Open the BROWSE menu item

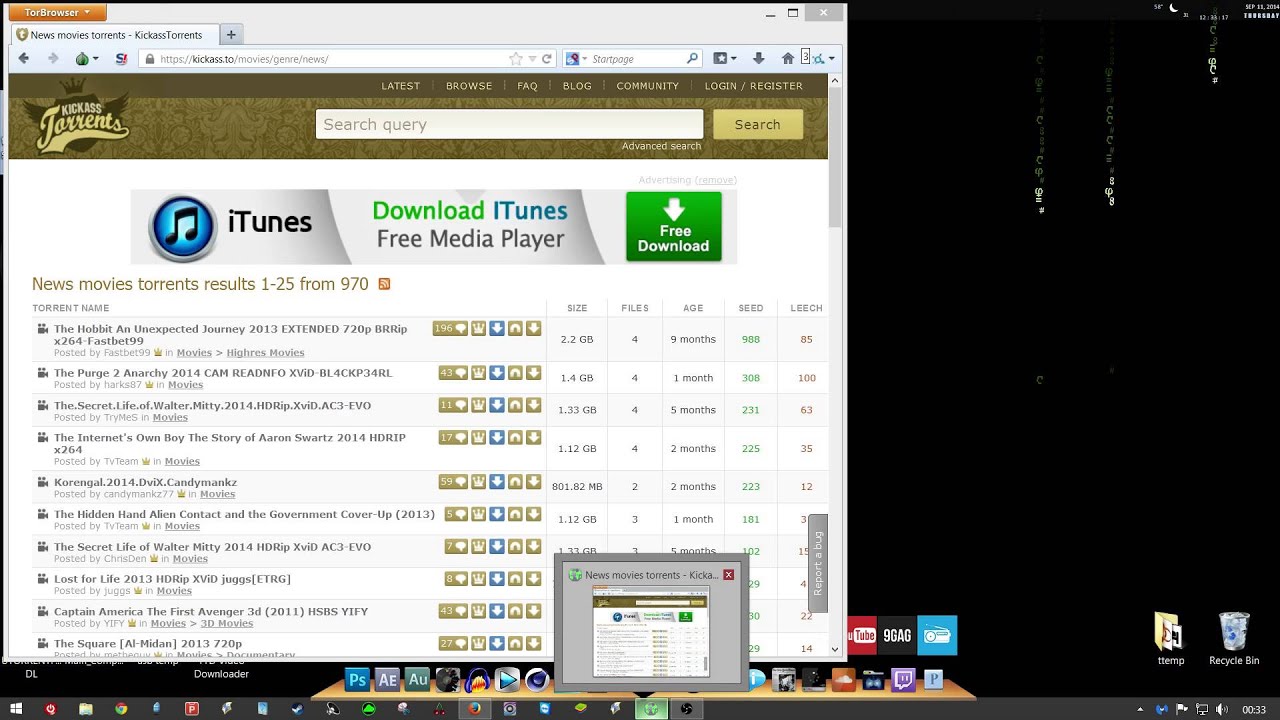point(469,86)
